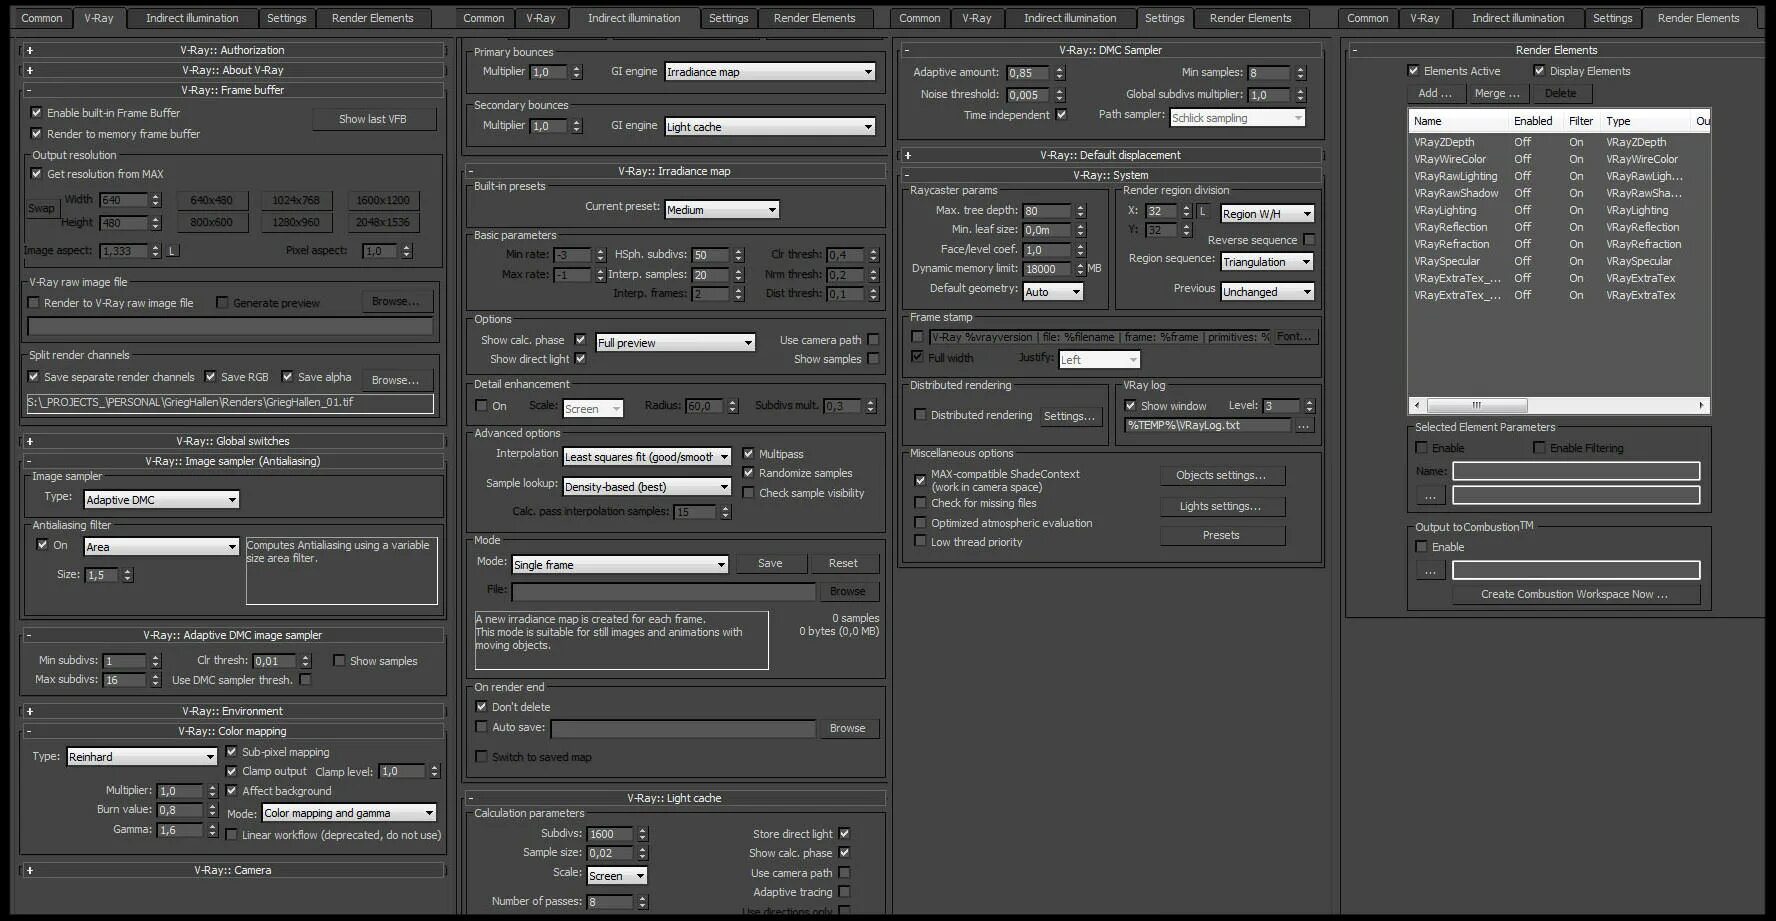Click the Add ... render element button
1776x921 pixels.
(x=1435, y=93)
